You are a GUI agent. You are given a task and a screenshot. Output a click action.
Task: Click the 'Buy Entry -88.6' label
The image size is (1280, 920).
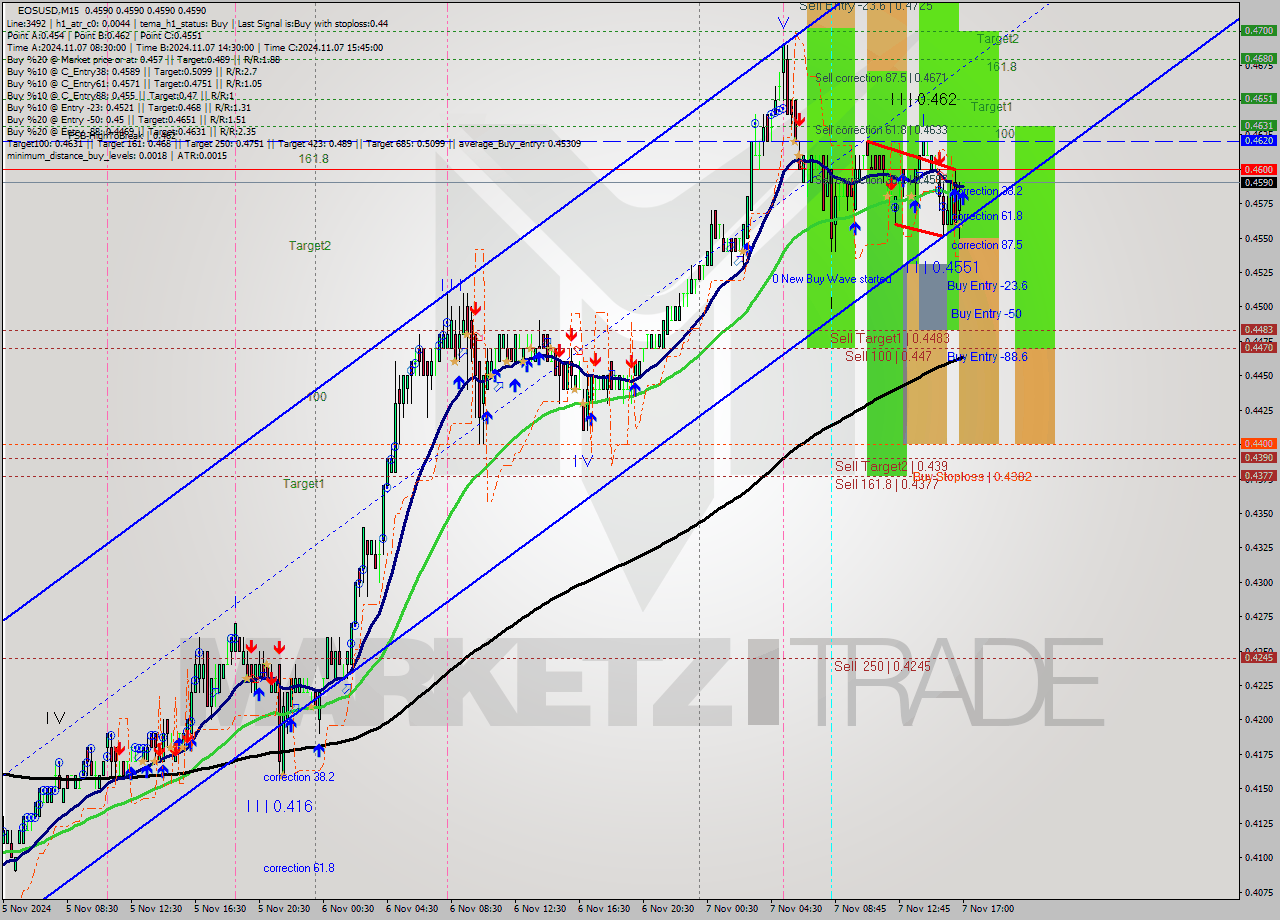987,356
